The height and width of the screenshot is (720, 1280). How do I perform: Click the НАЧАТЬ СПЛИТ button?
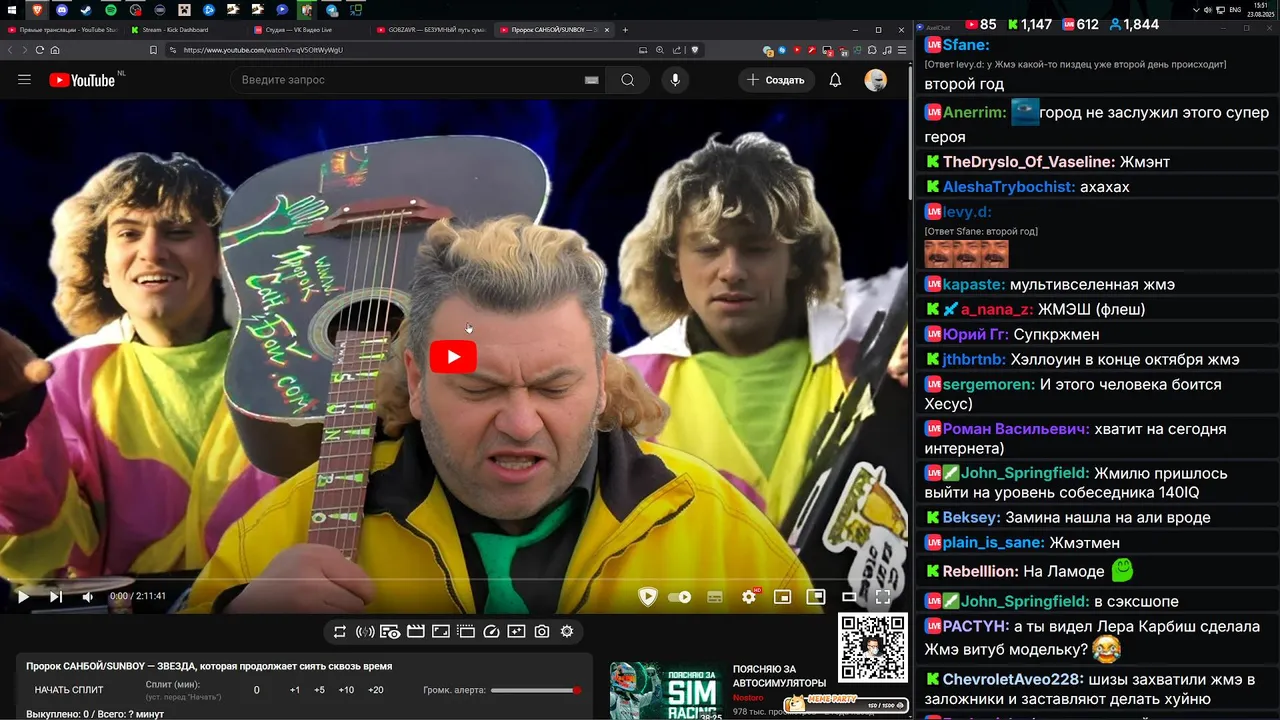[x=69, y=690]
